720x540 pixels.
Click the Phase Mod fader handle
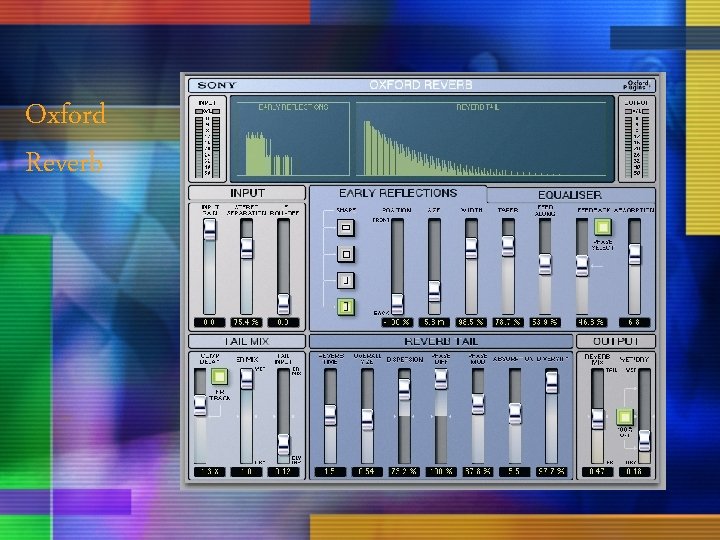(478, 404)
